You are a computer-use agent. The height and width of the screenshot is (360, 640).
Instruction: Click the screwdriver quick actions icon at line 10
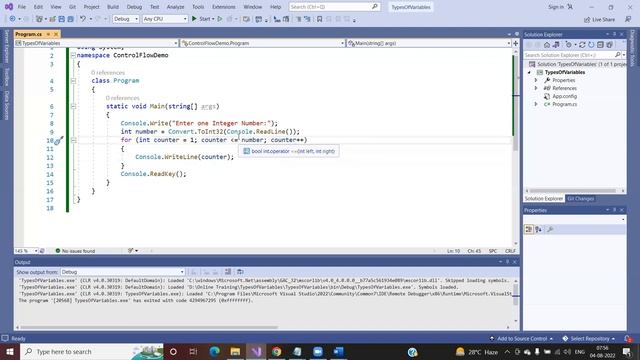pyautogui.click(x=58, y=141)
